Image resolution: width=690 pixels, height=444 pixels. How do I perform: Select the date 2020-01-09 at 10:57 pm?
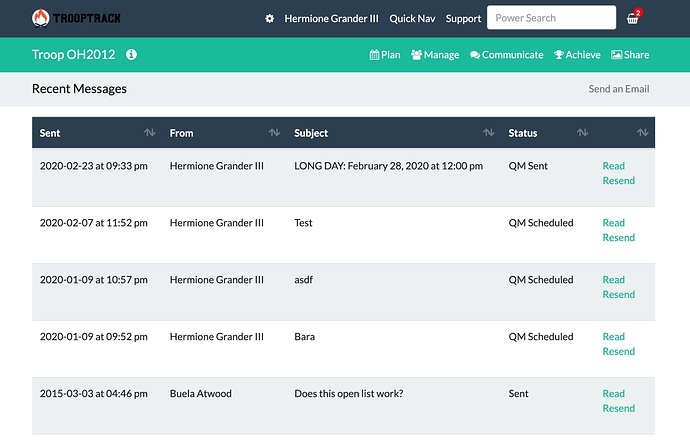pos(94,279)
